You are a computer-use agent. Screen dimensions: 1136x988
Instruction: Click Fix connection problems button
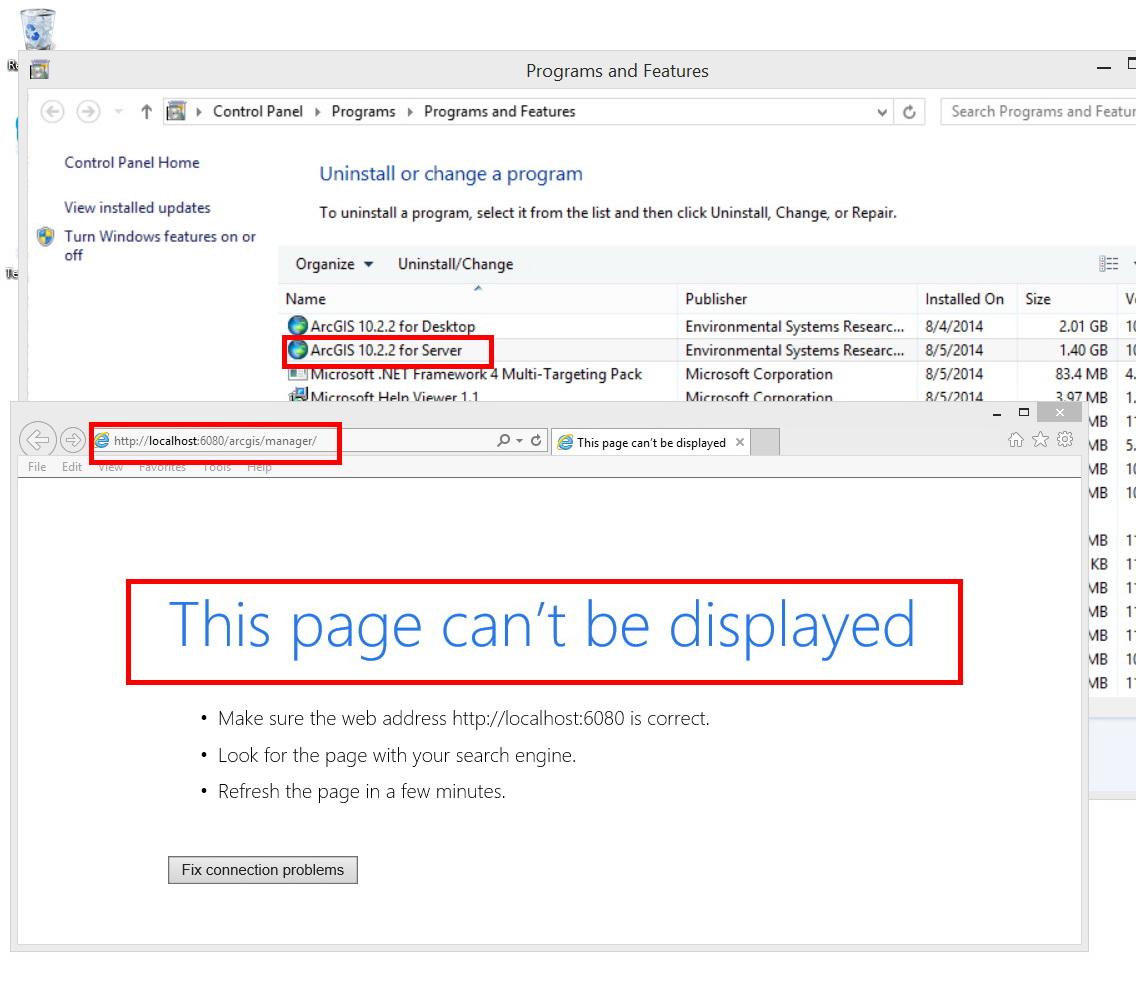pyautogui.click(x=263, y=870)
